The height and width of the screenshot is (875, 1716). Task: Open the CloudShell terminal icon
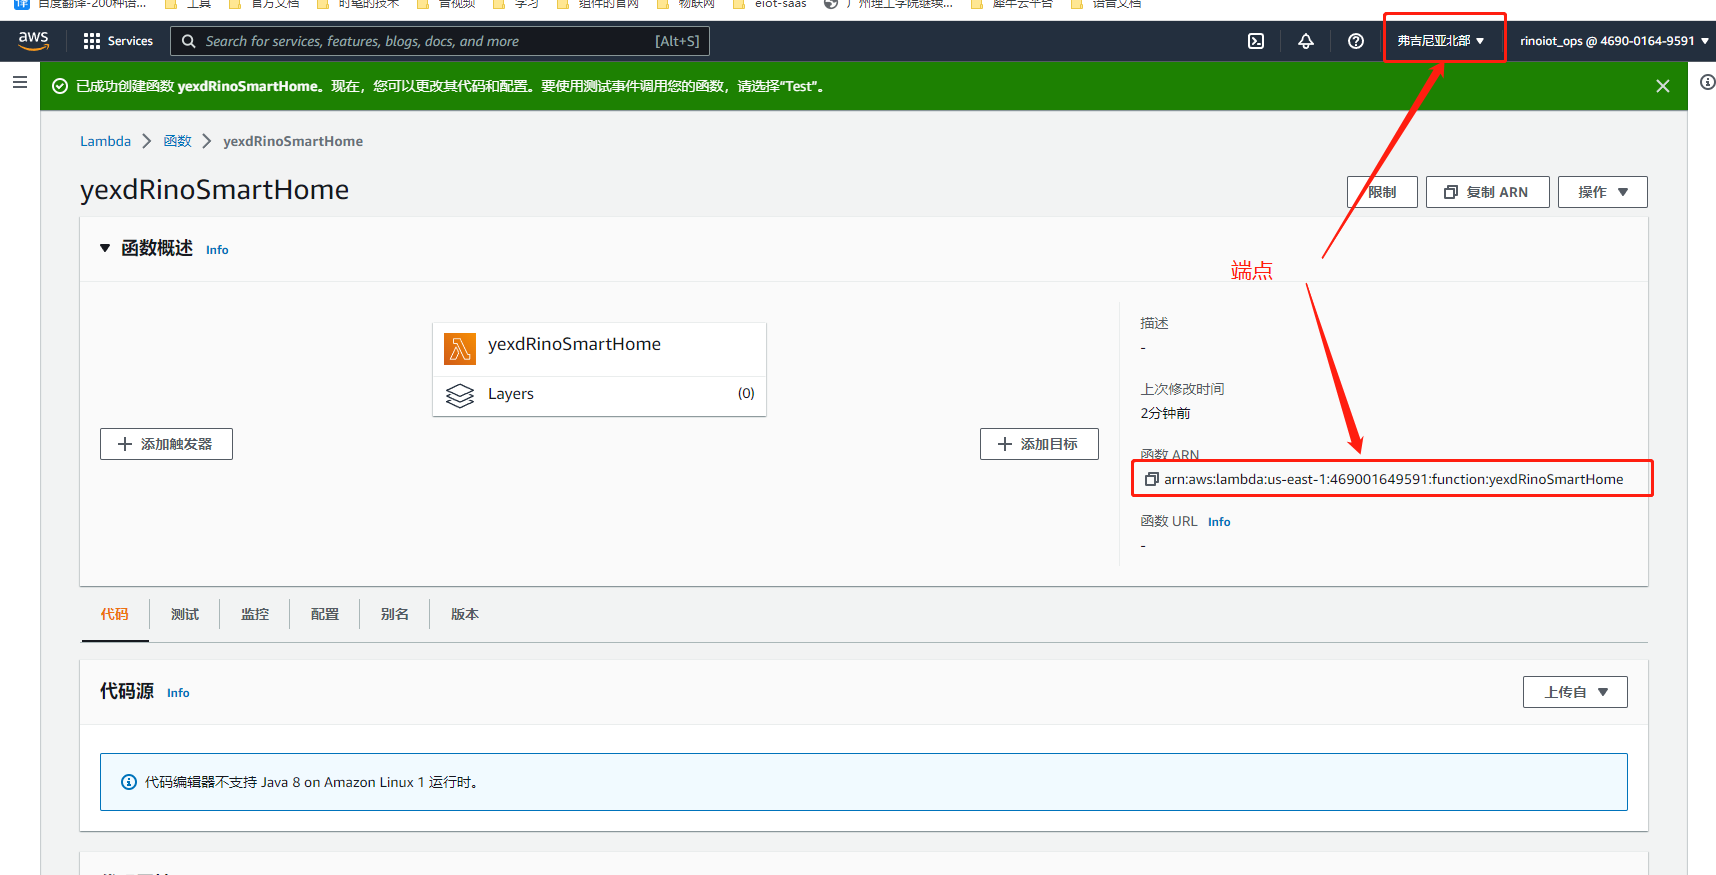1256,41
